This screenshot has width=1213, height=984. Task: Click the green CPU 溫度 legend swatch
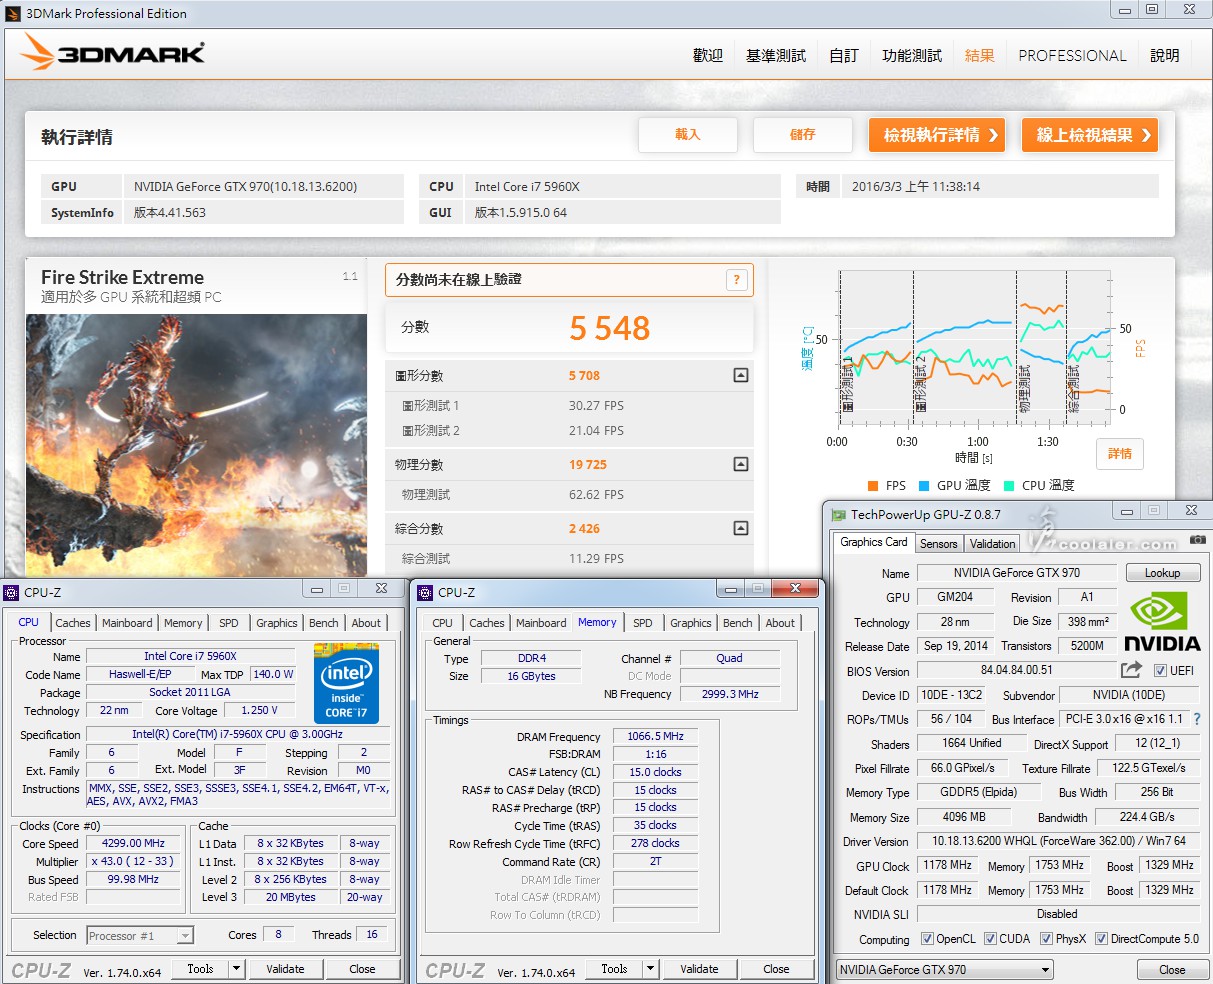[1009, 486]
